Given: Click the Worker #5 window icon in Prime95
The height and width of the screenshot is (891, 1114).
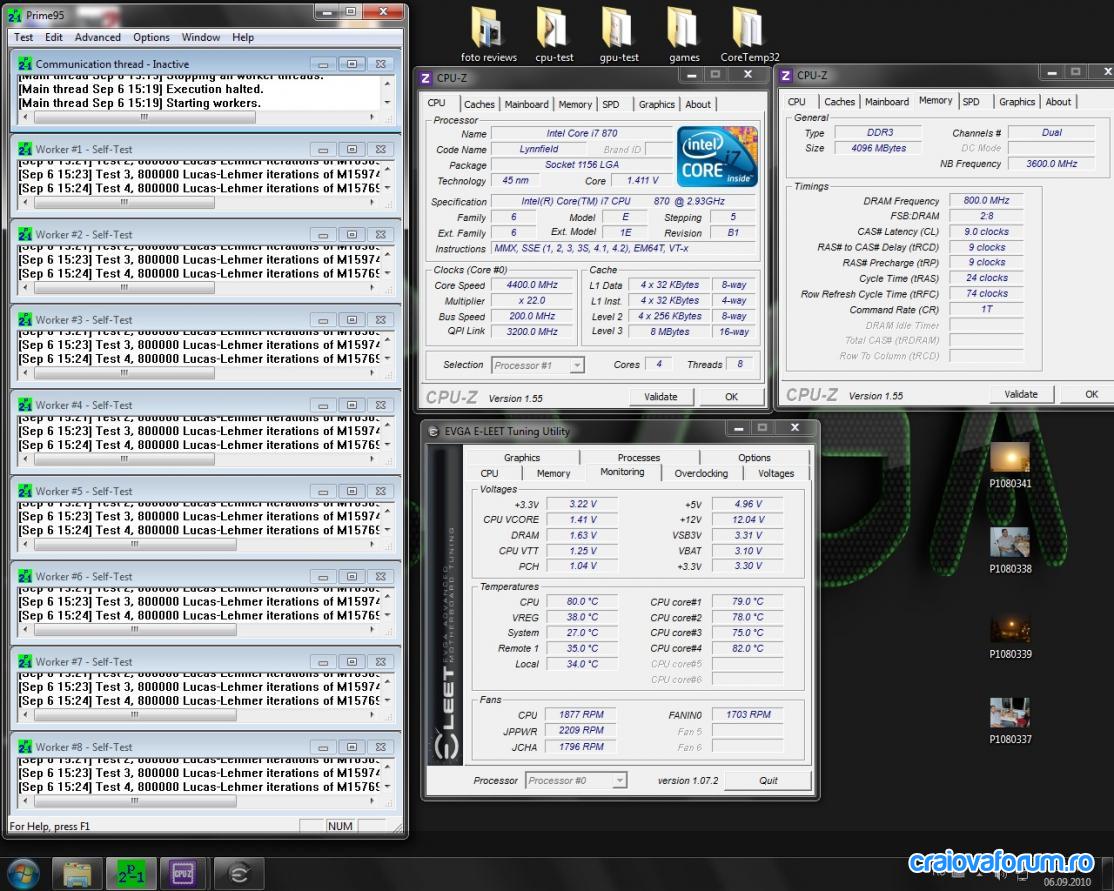Looking at the screenshot, I should [25, 491].
